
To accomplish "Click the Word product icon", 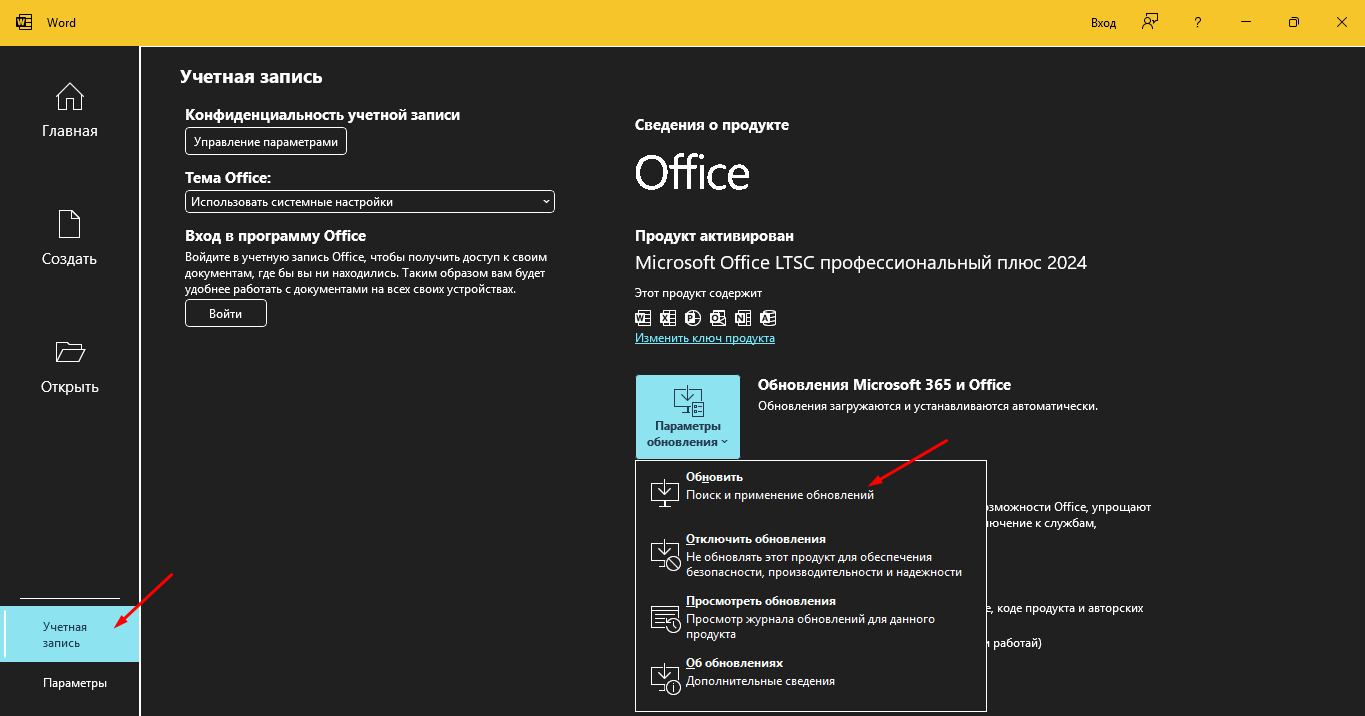I will pyautogui.click(x=643, y=318).
